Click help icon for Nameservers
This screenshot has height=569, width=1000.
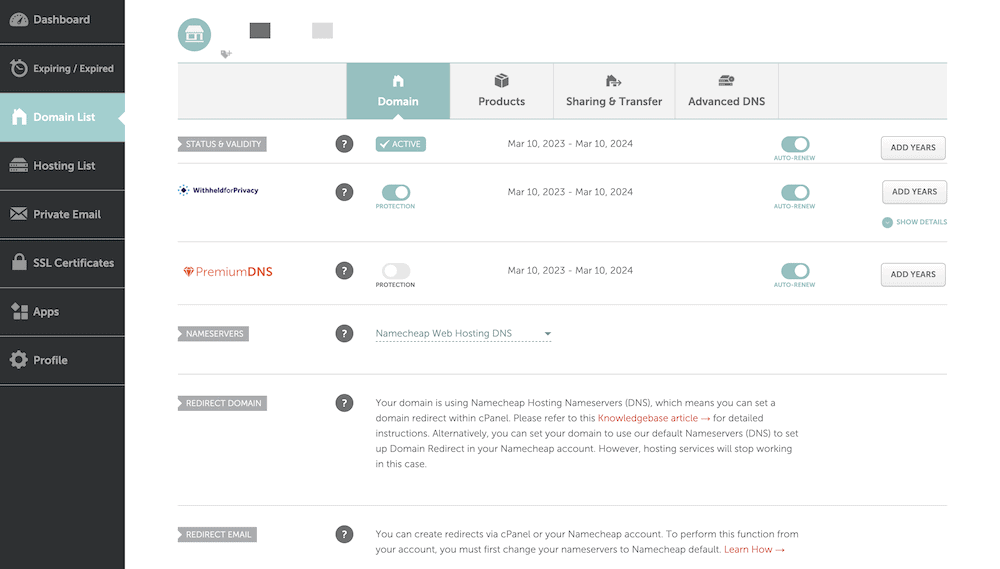pos(344,334)
